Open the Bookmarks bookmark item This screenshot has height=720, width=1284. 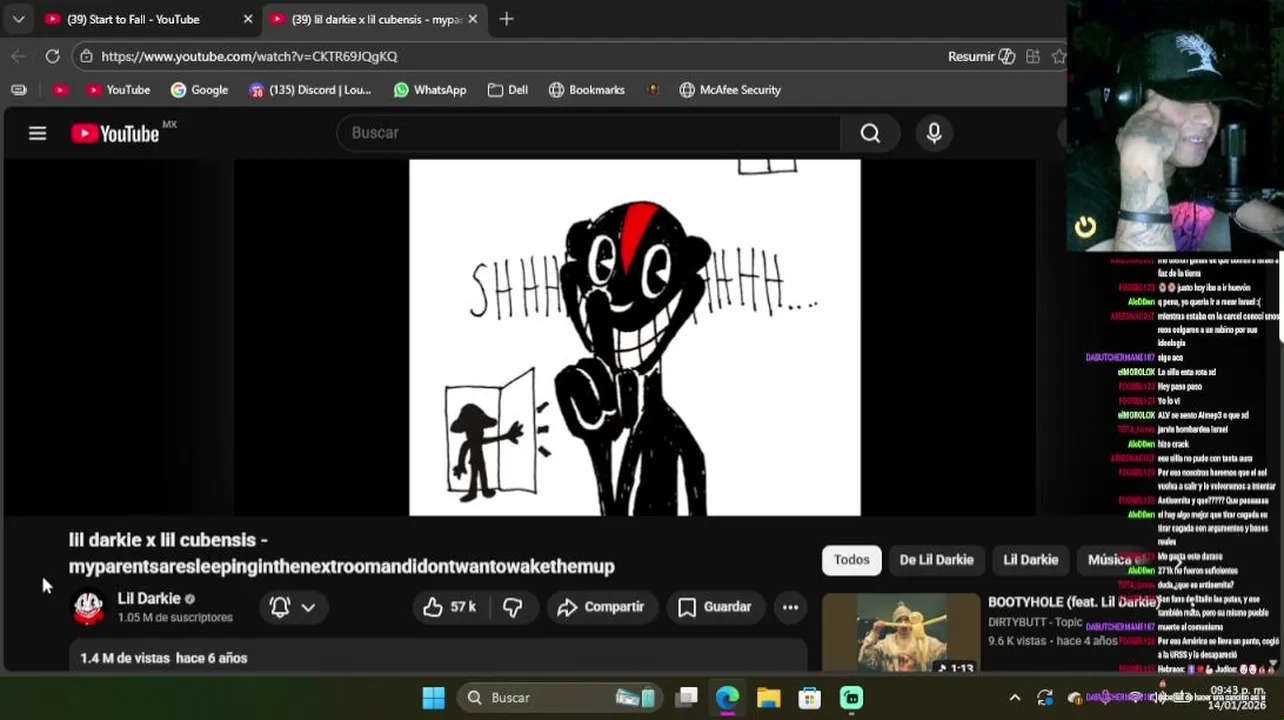[587, 90]
